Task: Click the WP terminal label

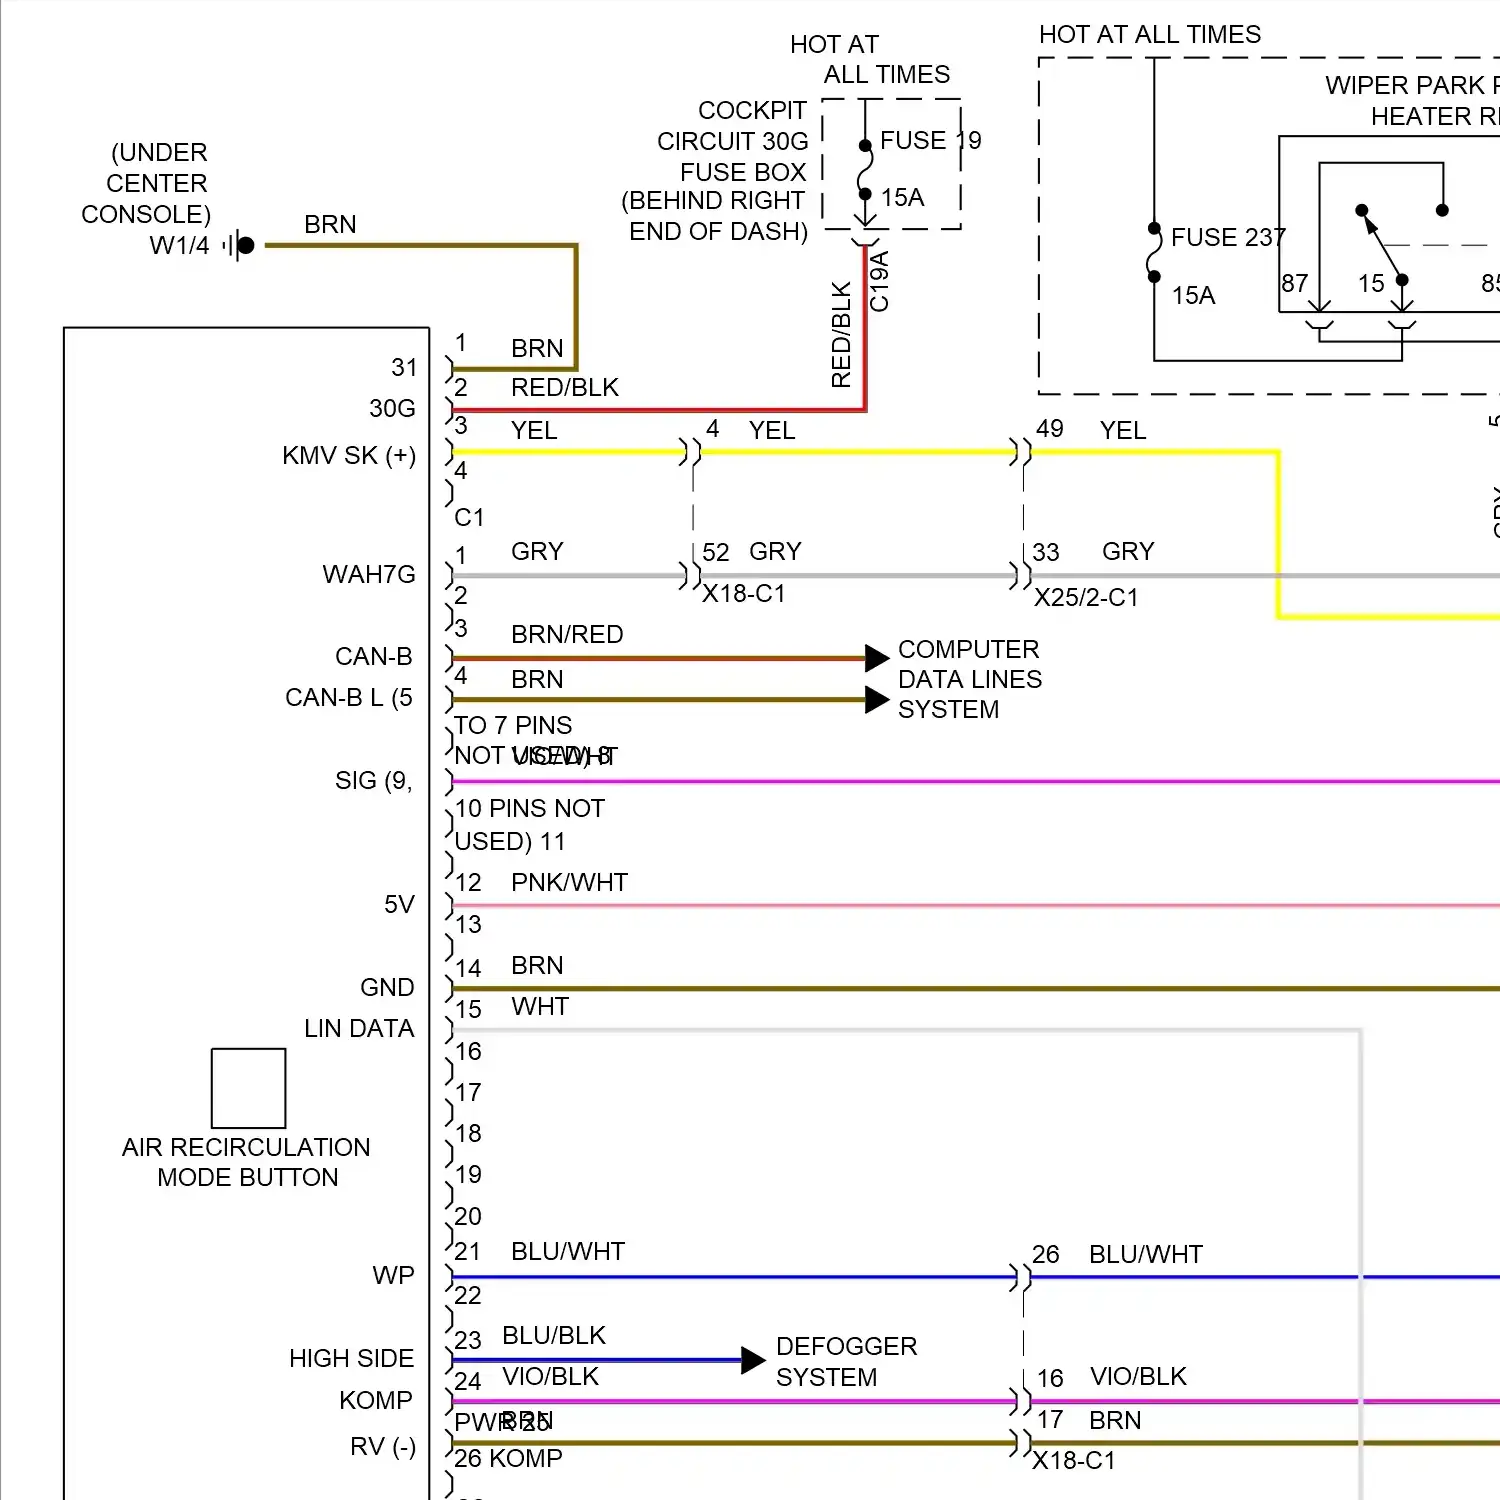Action: point(393,1275)
